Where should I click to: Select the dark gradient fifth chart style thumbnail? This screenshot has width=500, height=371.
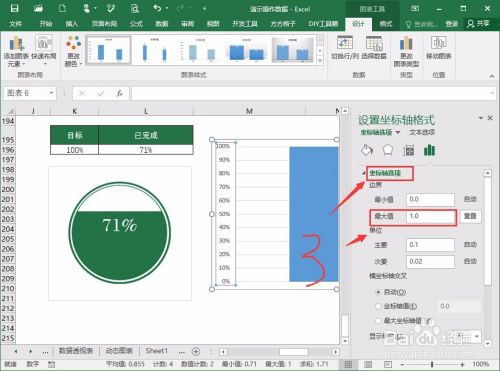point(293,50)
